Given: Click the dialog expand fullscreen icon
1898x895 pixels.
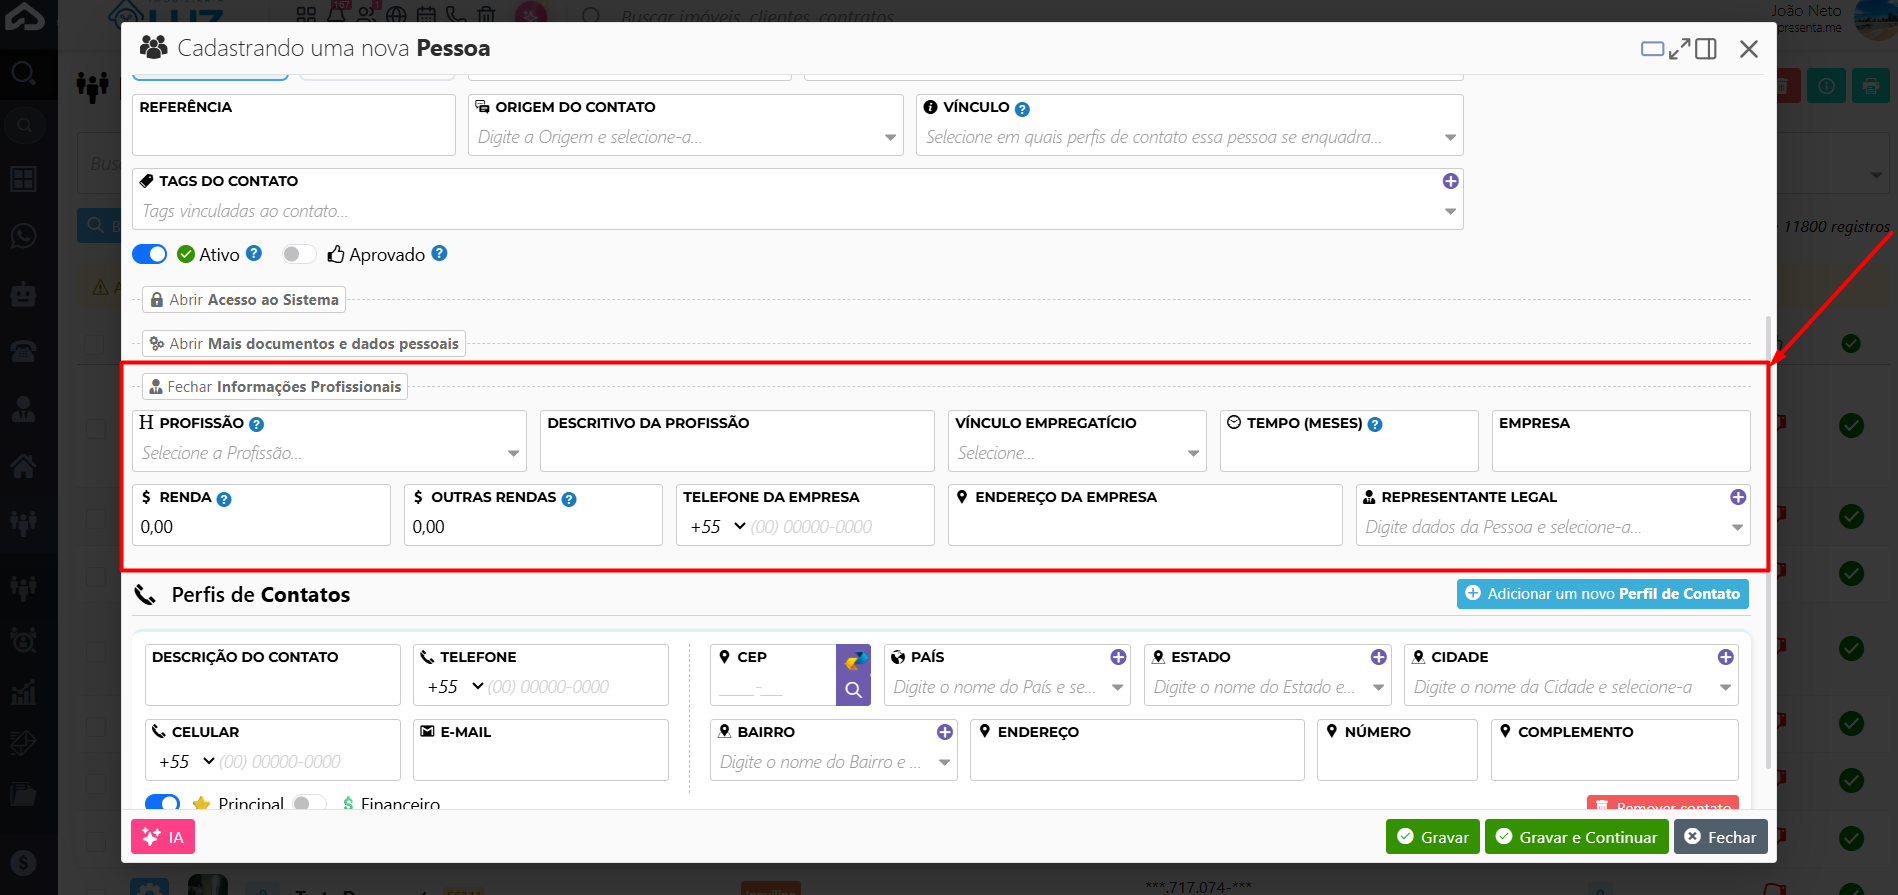Looking at the screenshot, I should (1679, 48).
